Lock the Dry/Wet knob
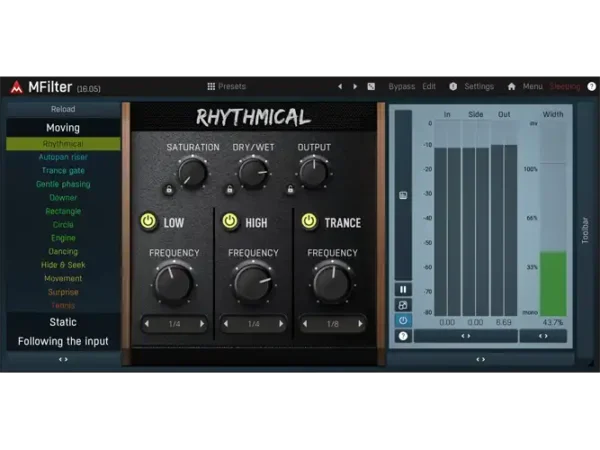This screenshot has width=600, height=450. pos(230,189)
